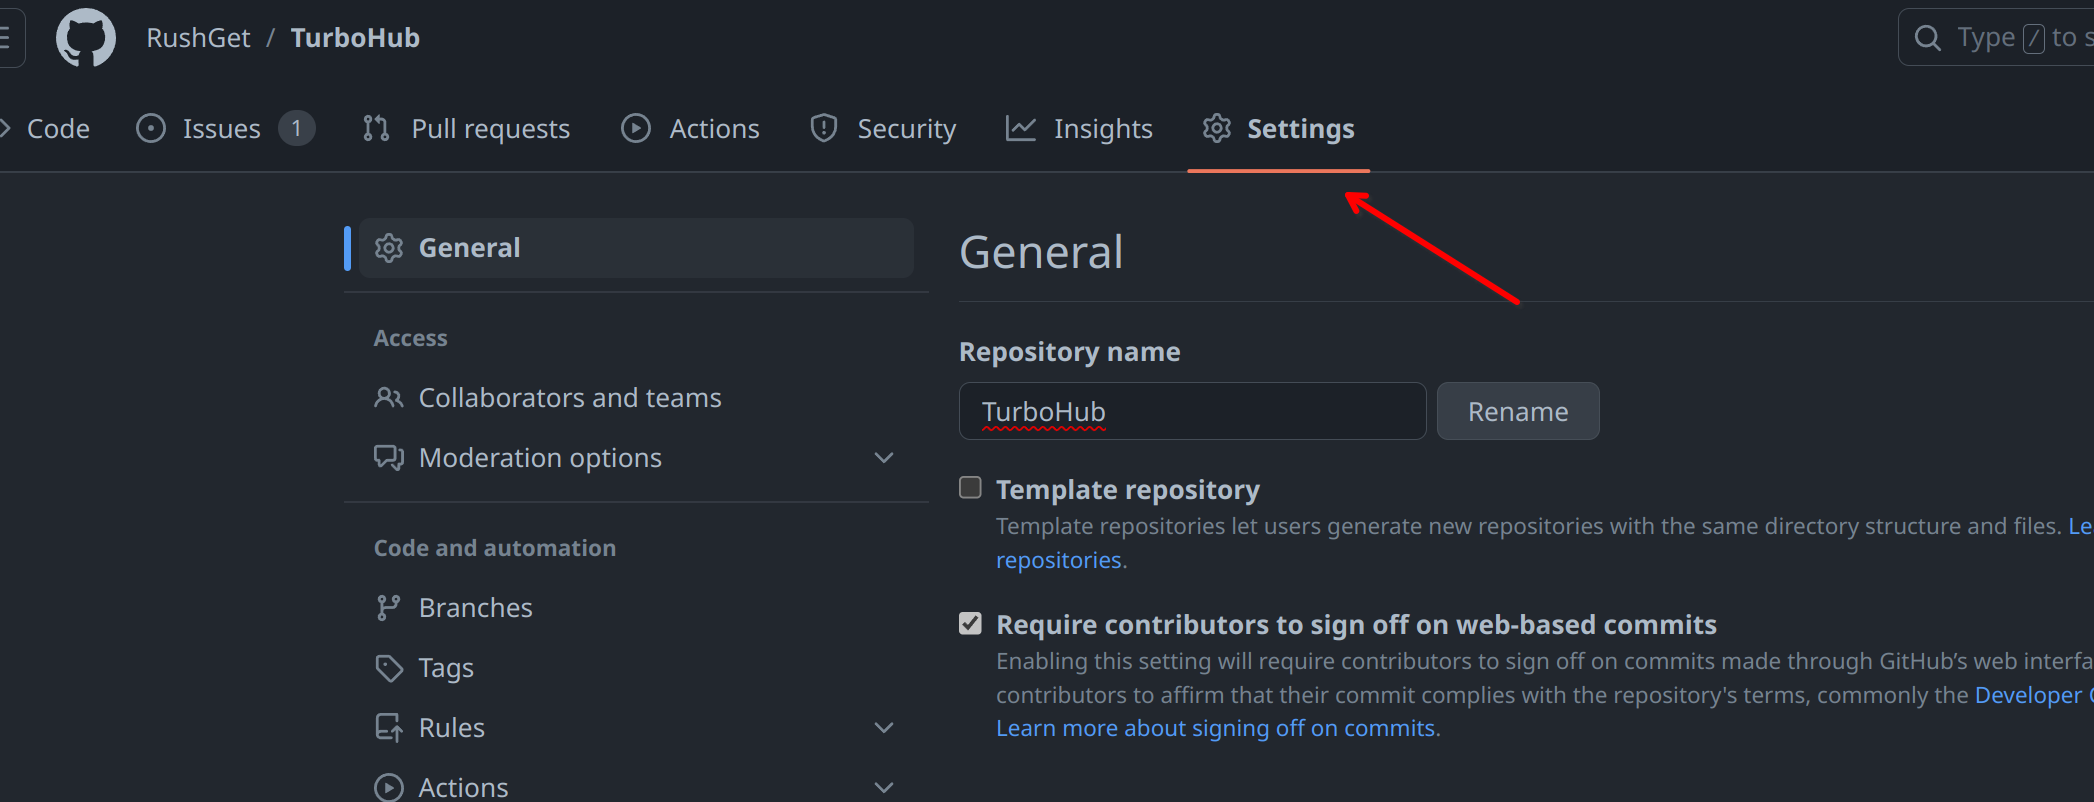Go to the Pull requests tab
Screen dimensions: 2094x802
pos(466,128)
